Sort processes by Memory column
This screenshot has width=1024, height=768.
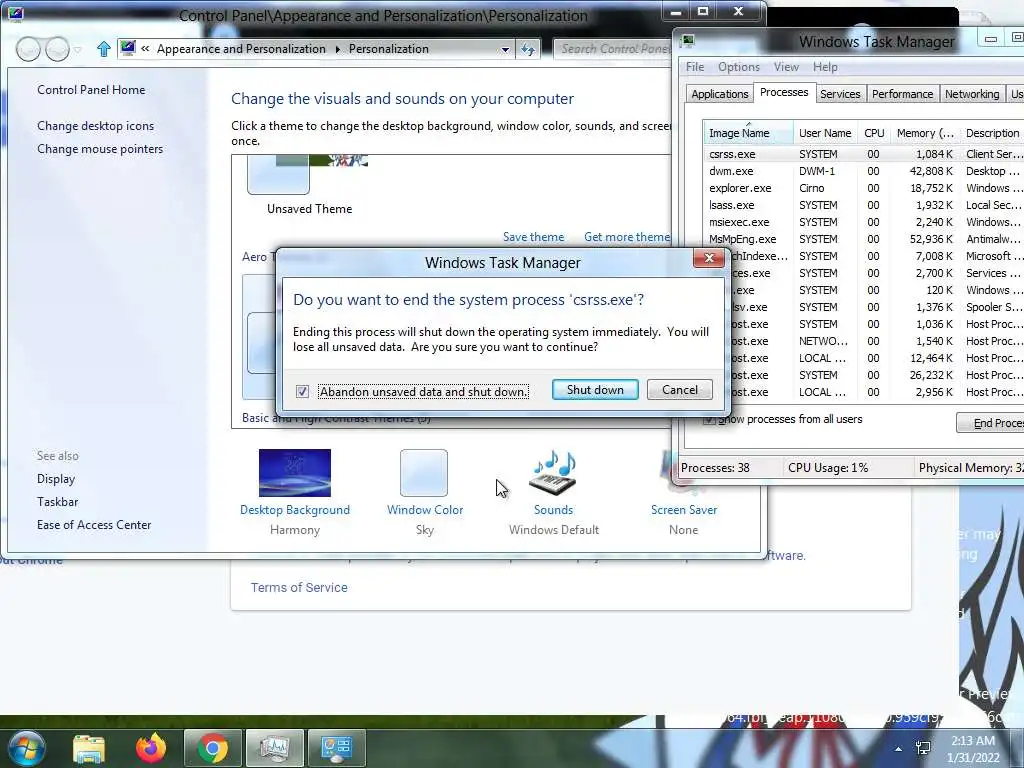[x=925, y=133]
